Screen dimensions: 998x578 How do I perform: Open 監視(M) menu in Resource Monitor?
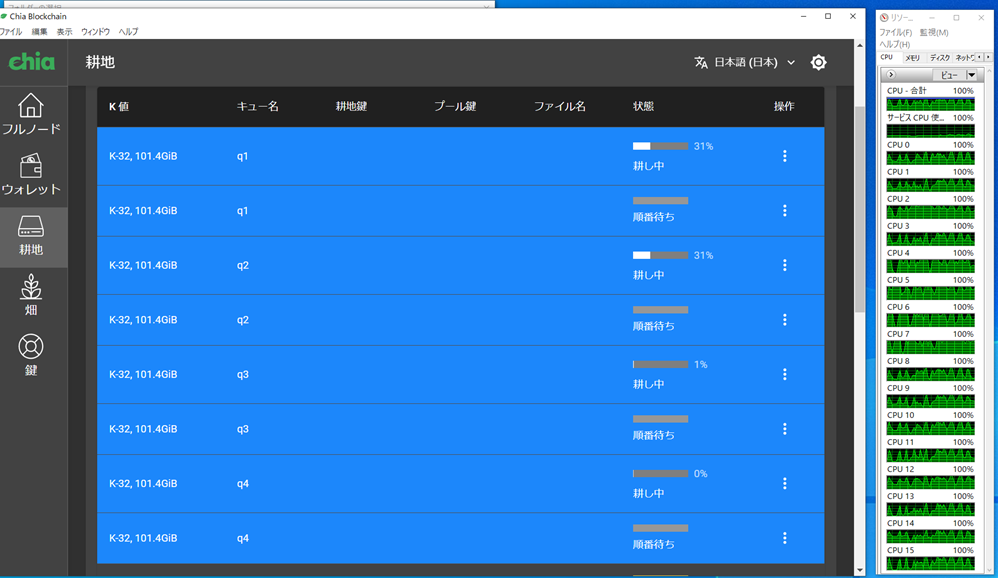(934, 32)
